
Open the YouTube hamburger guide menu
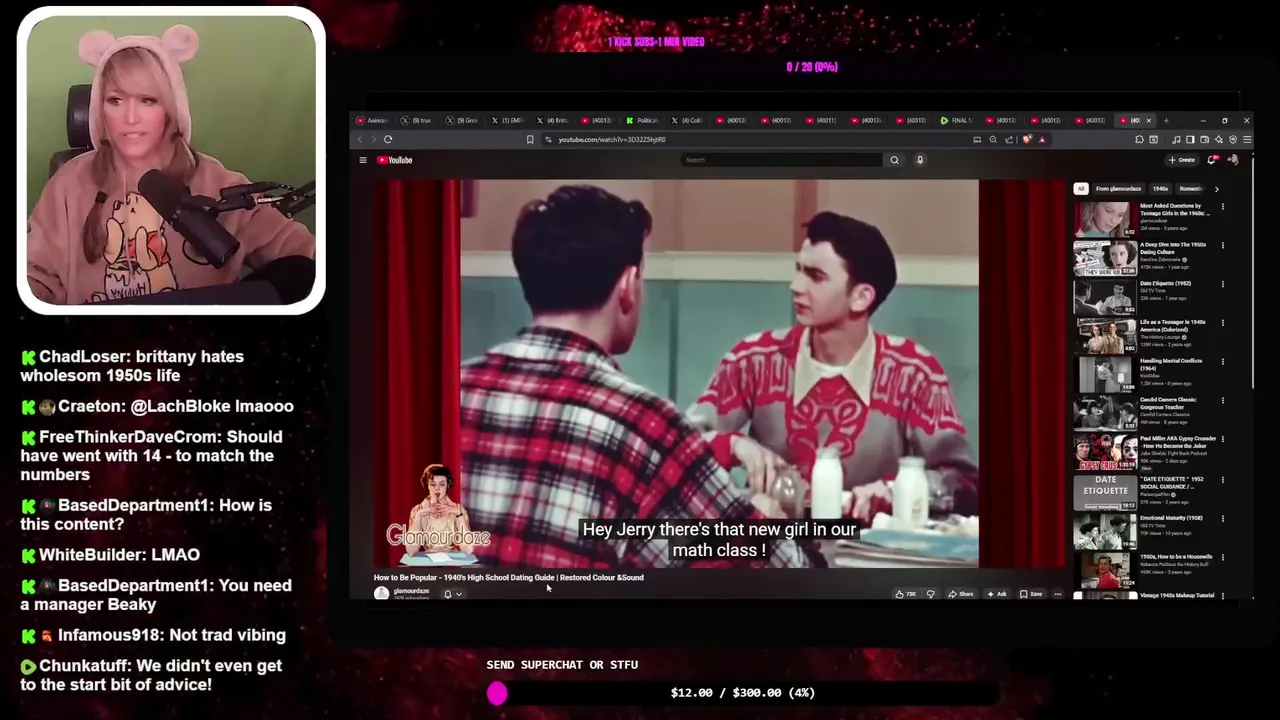coord(363,160)
